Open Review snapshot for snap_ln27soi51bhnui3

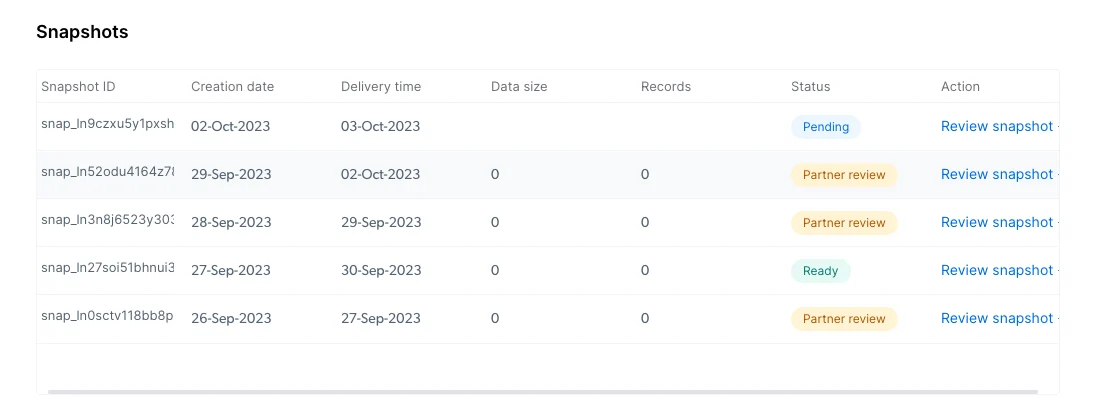pyautogui.click(x=997, y=270)
